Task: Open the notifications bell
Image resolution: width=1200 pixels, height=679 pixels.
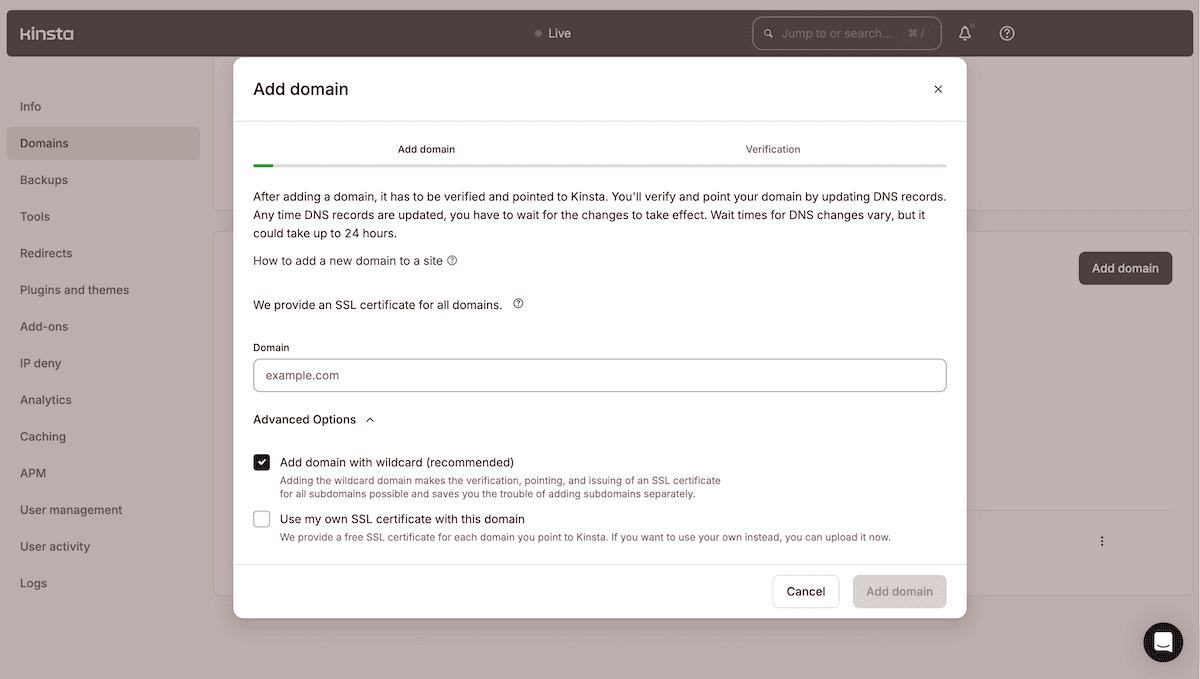Action: (x=964, y=33)
